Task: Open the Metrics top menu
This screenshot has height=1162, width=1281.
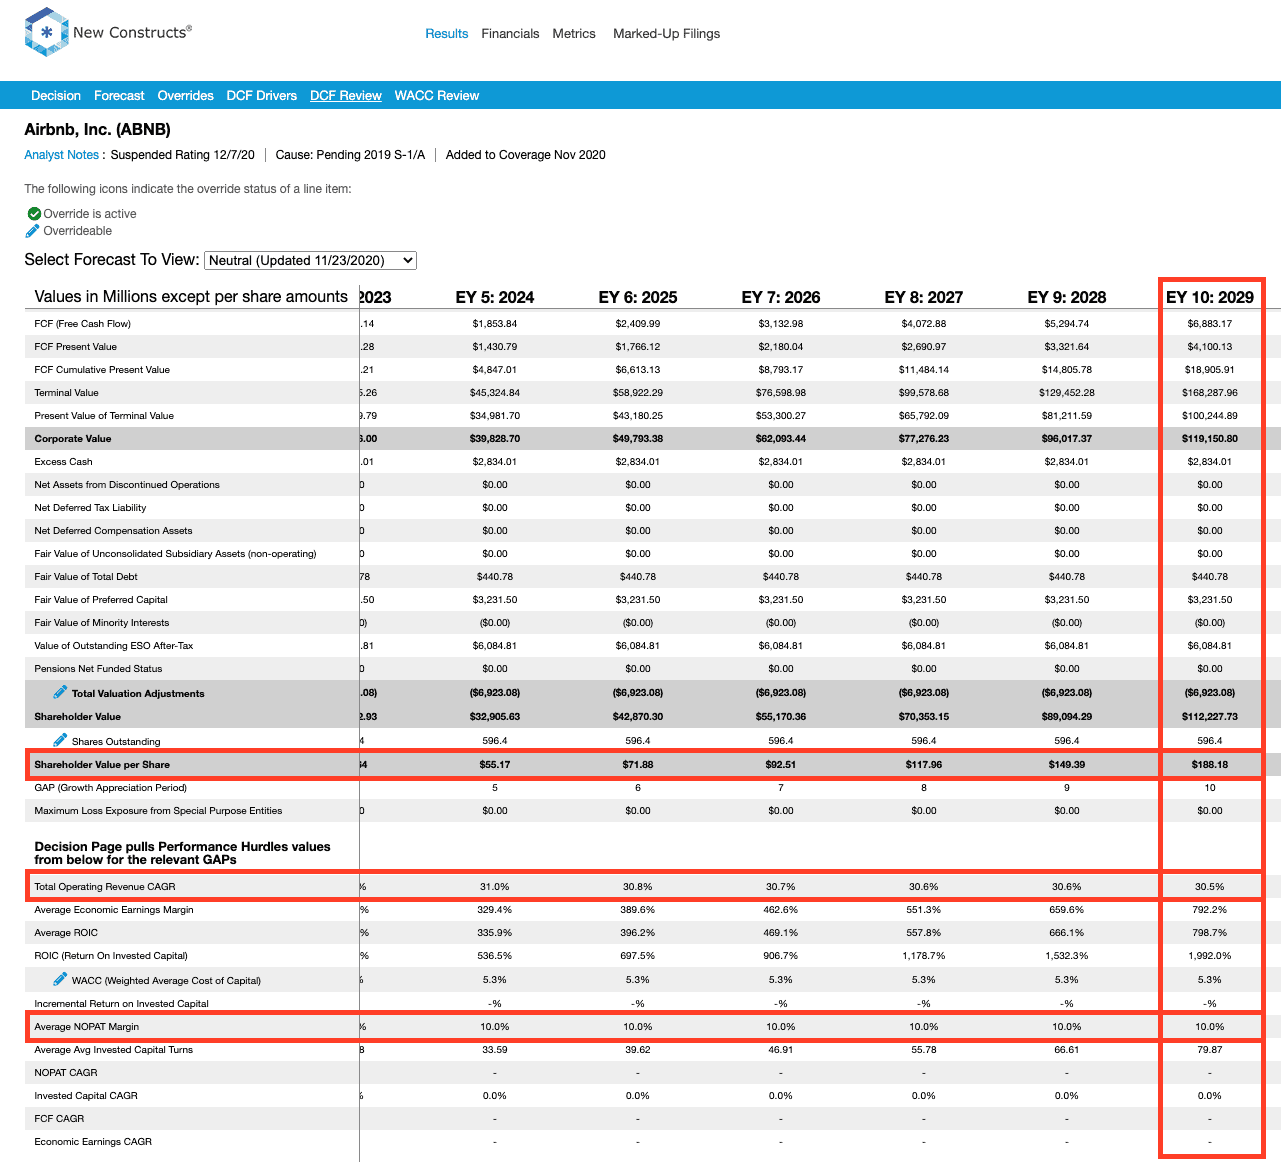Action: coord(574,34)
